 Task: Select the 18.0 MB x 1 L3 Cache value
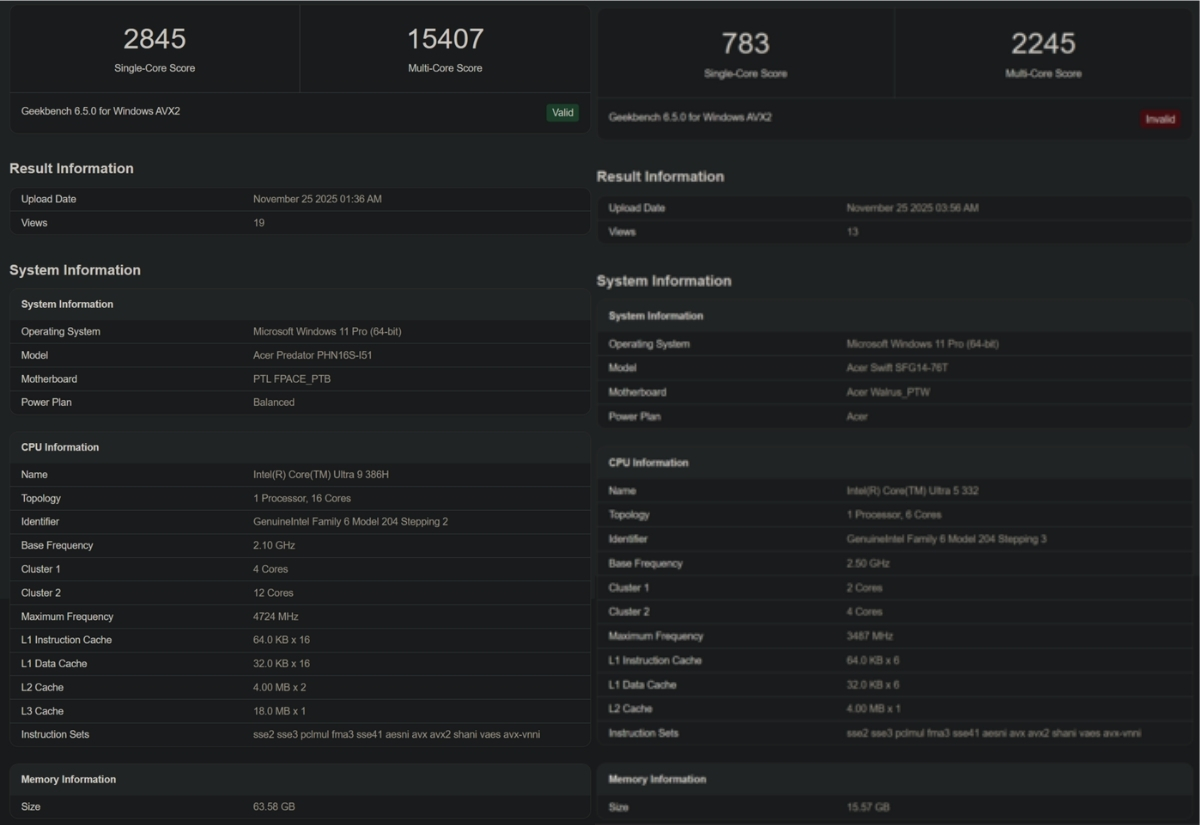279,711
